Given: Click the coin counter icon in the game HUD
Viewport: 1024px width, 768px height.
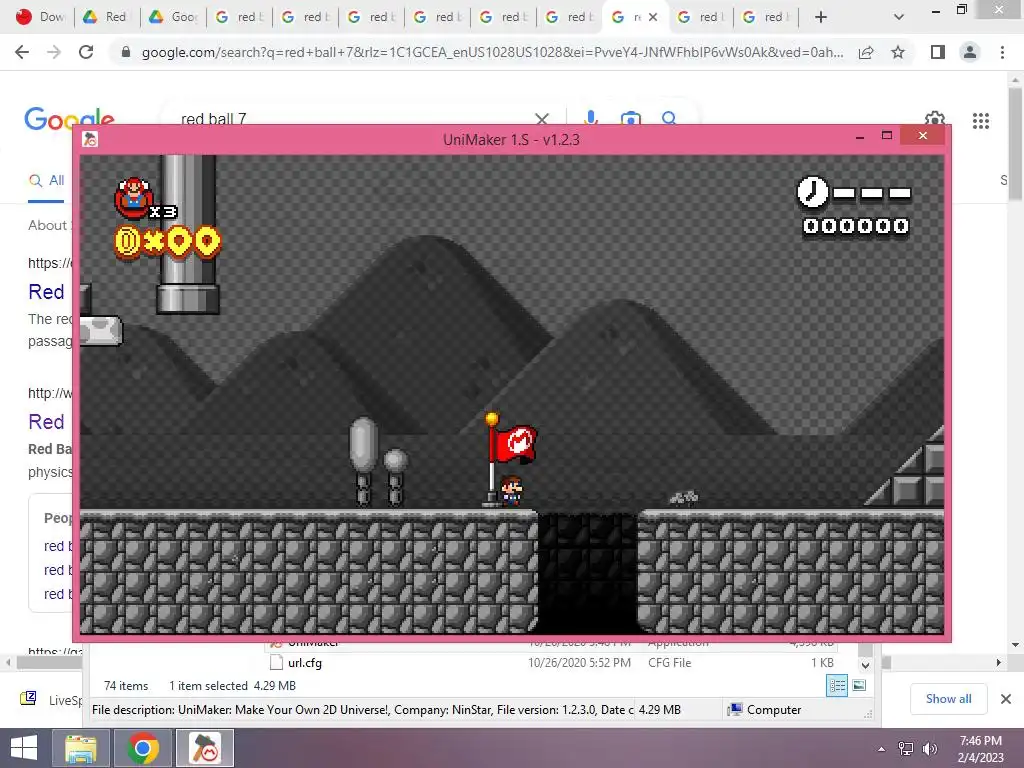Looking at the screenshot, I should (127, 242).
